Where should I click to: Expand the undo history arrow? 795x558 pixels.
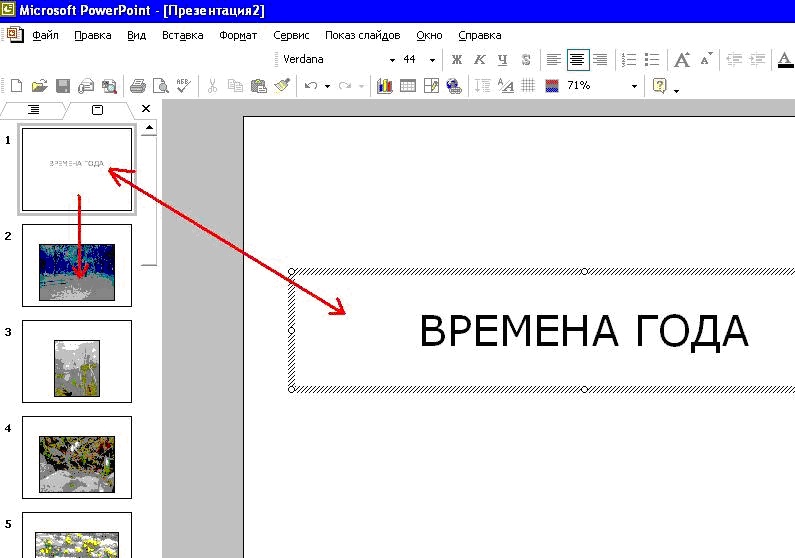click(328, 86)
